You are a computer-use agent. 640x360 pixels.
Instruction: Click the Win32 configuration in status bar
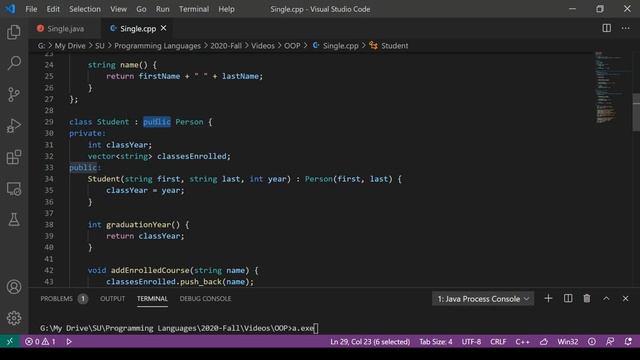568,342
